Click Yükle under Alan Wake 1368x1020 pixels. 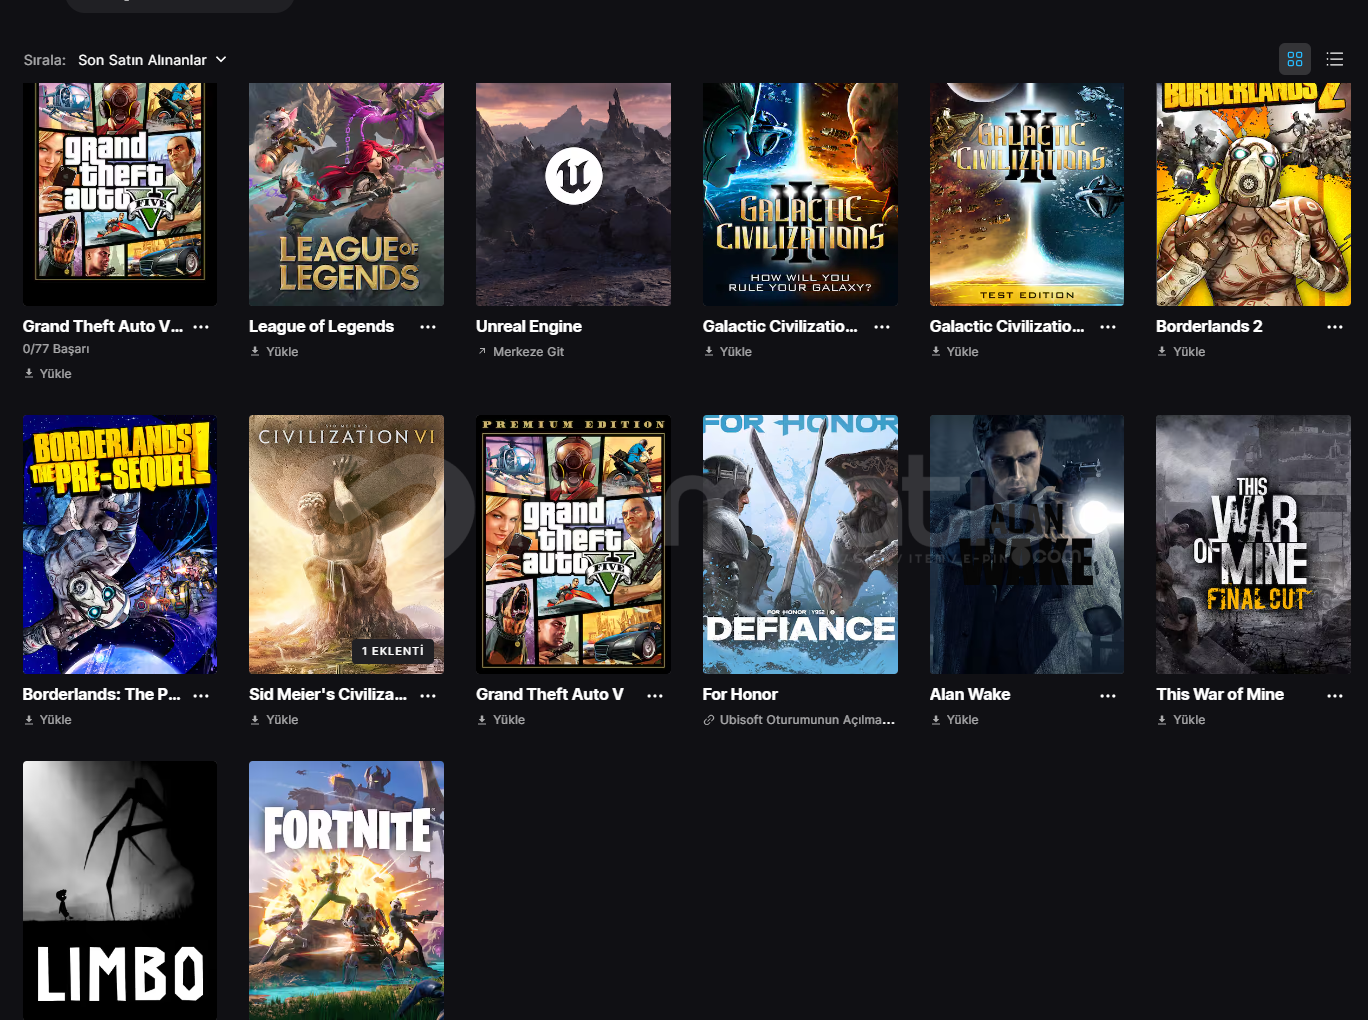[x=954, y=719]
